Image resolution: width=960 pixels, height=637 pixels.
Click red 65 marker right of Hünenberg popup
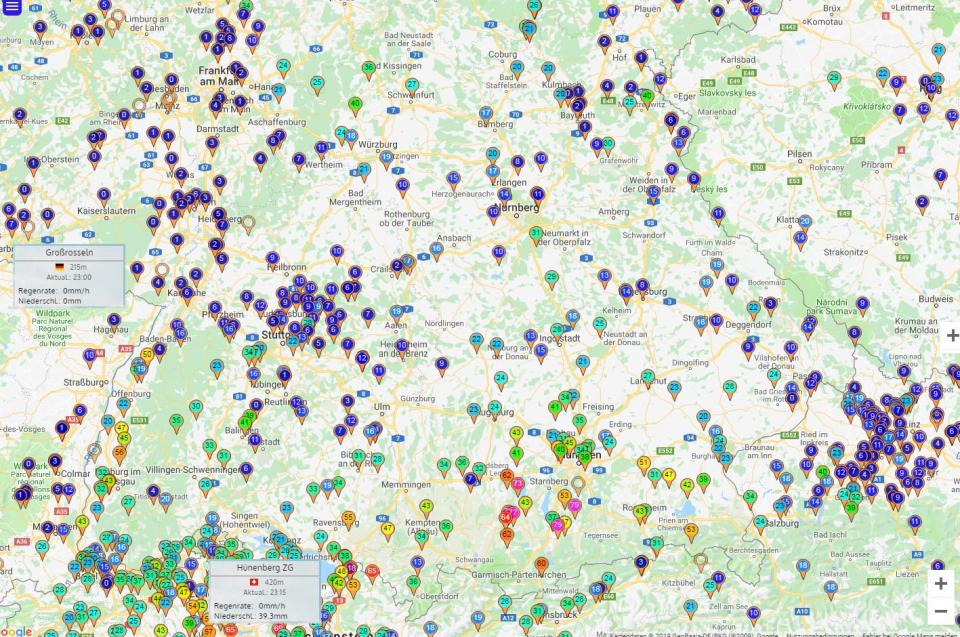pos(372,572)
